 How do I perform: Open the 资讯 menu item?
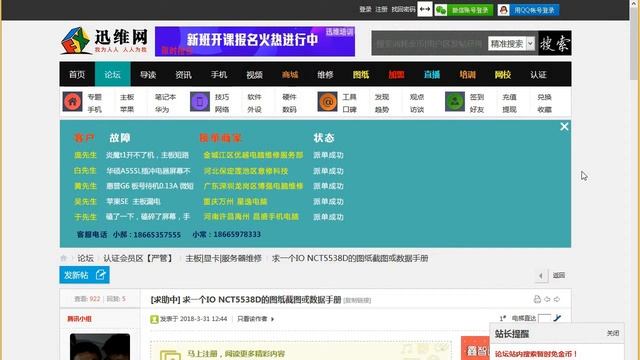183,74
